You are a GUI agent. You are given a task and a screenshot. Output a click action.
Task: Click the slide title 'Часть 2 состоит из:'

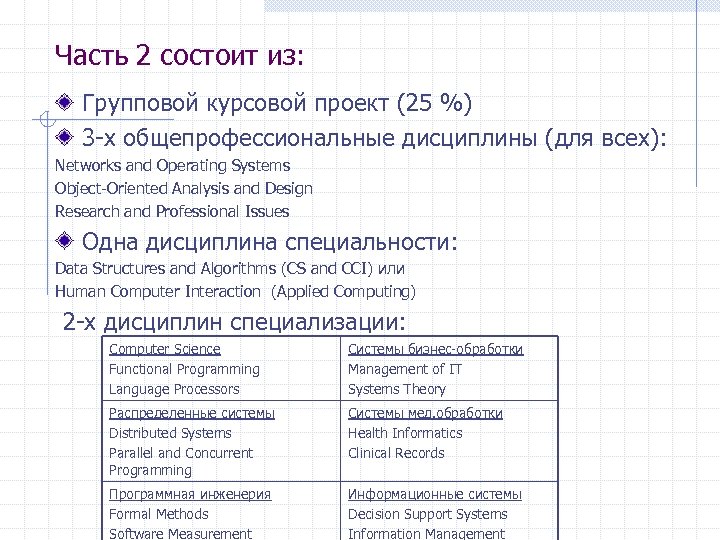coord(179,56)
